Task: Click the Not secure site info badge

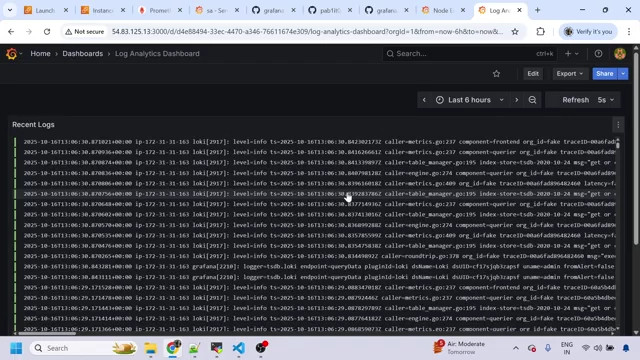Action: click(84, 31)
